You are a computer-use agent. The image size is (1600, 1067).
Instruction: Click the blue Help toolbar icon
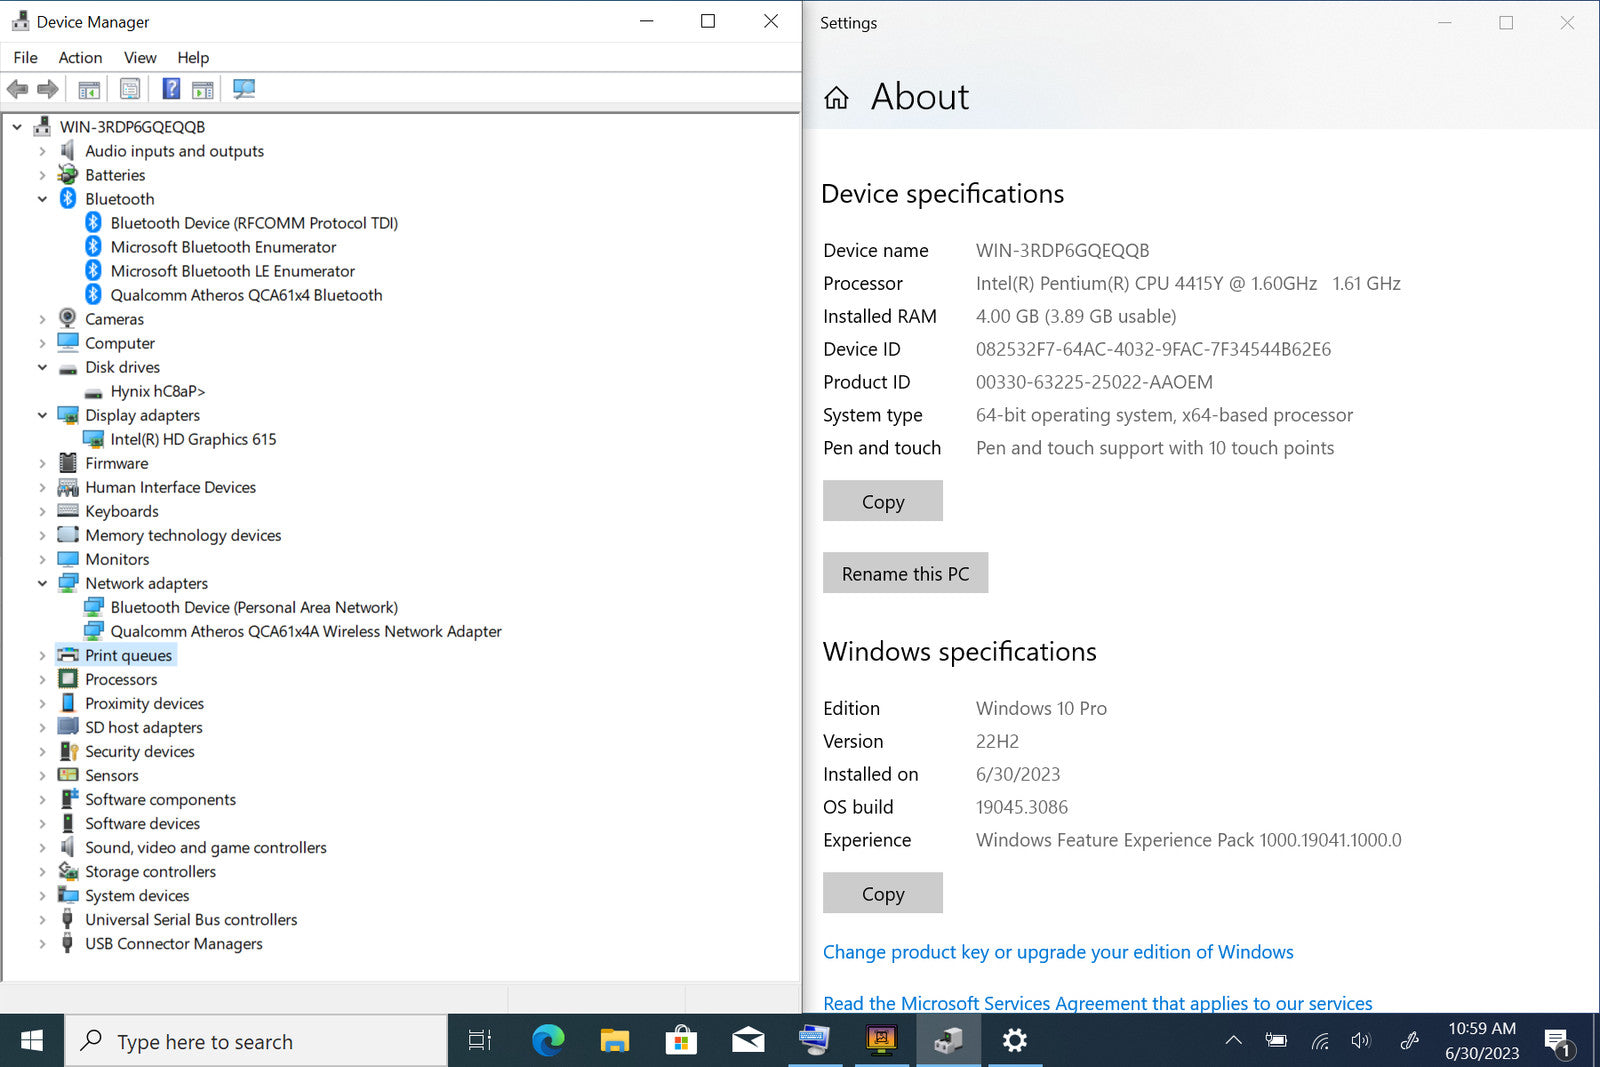(x=171, y=89)
